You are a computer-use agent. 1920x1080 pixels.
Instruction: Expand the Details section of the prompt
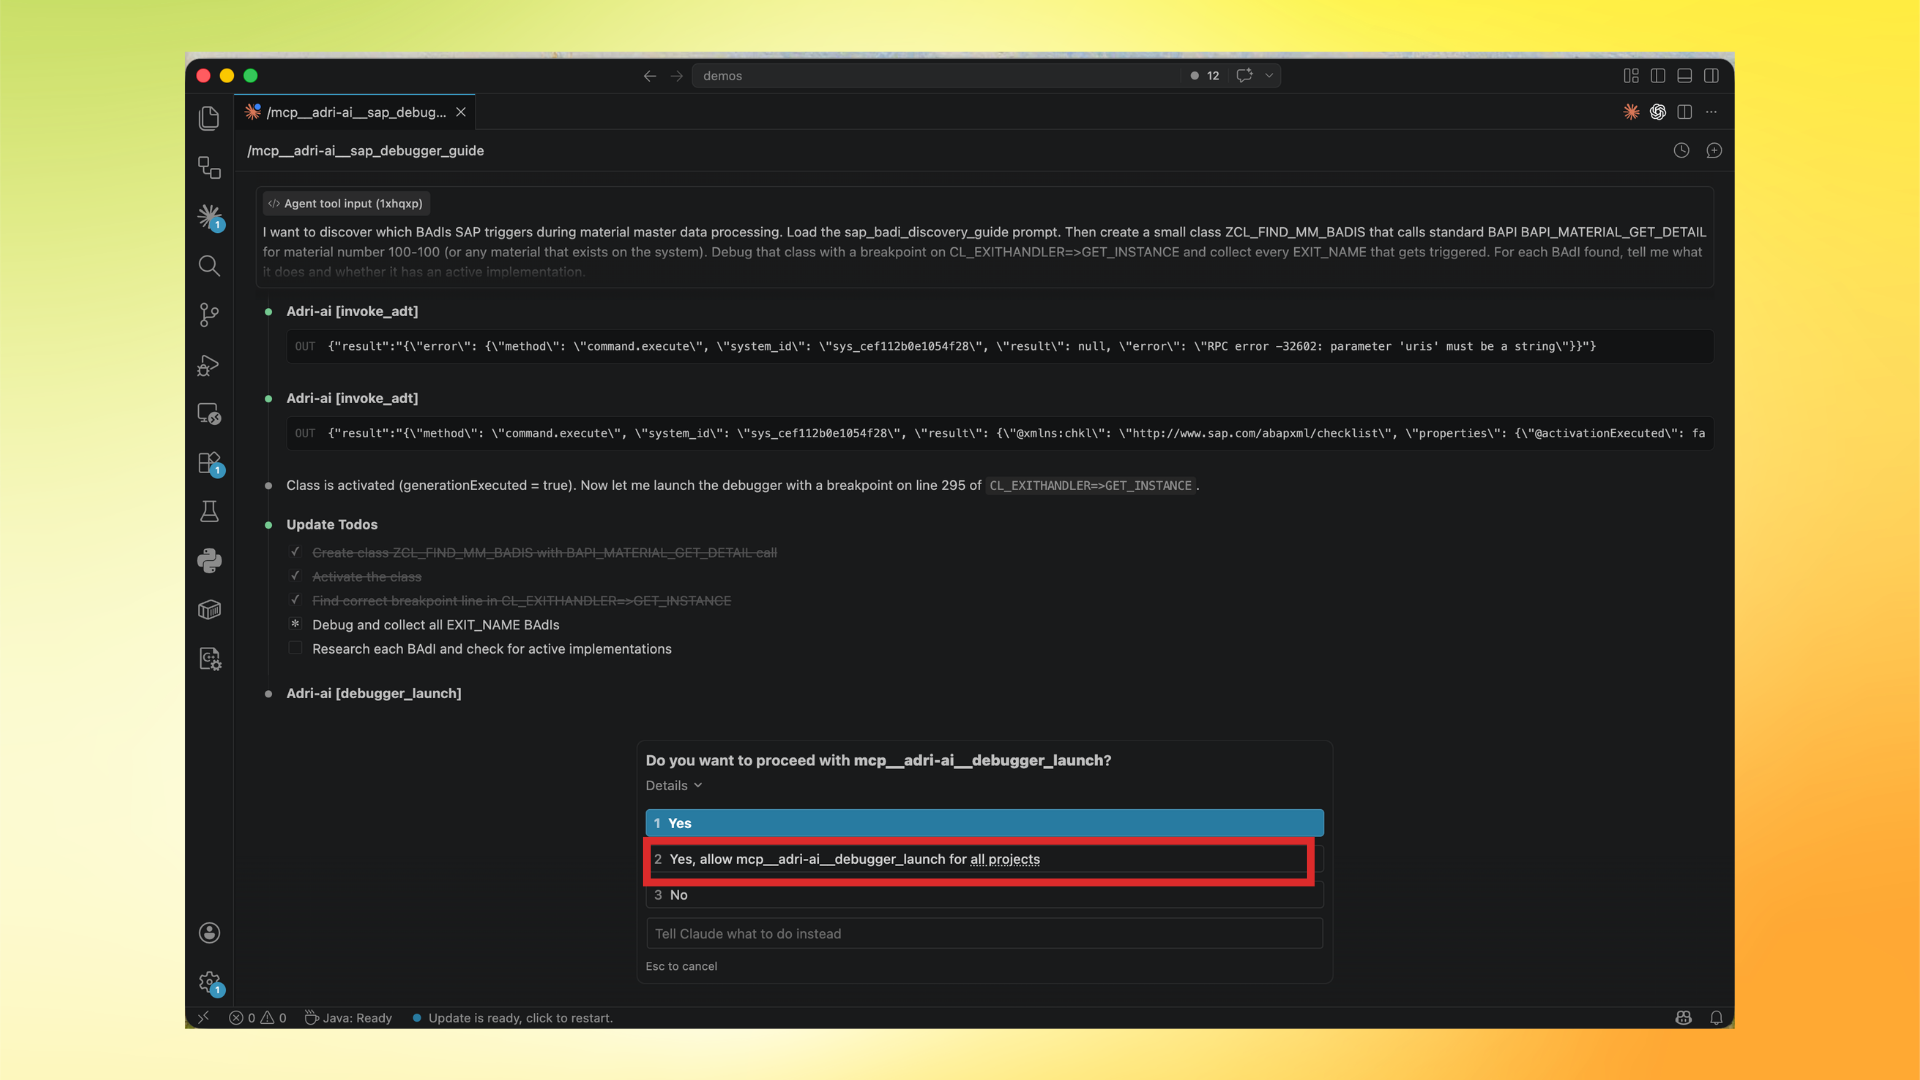point(673,785)
